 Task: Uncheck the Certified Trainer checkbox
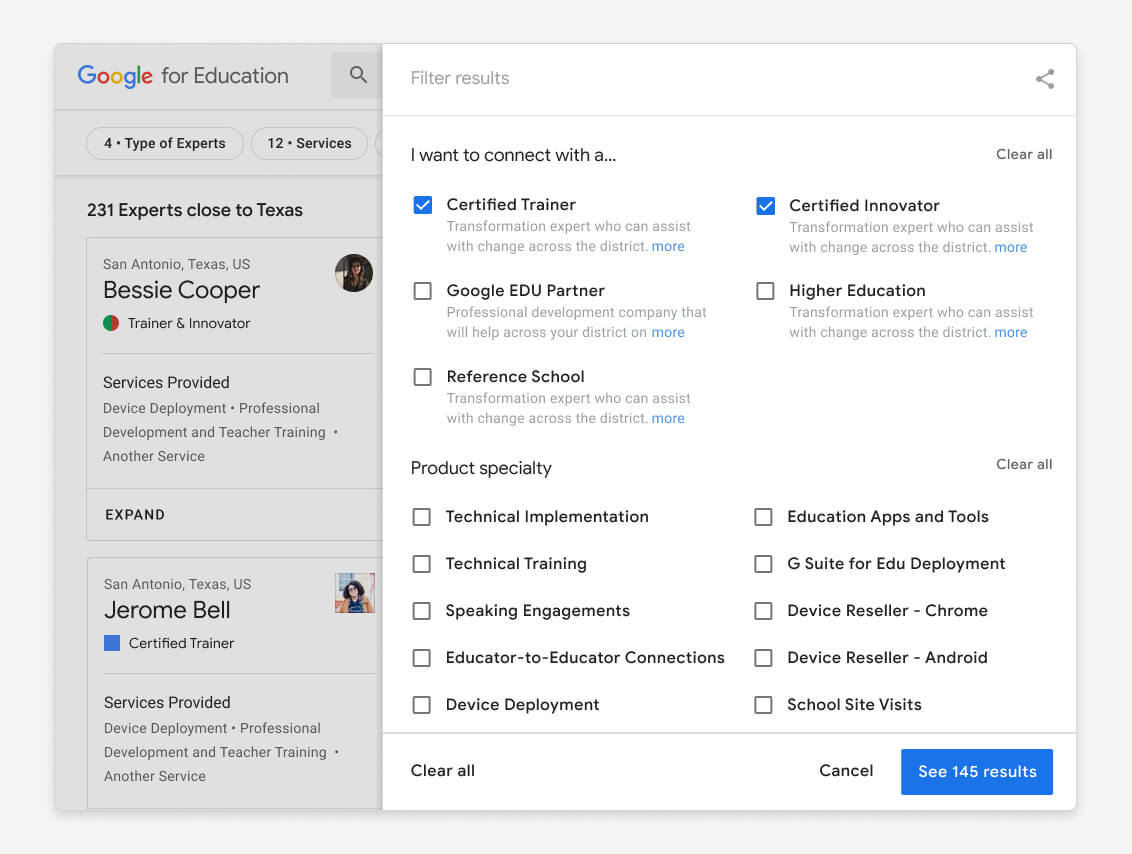pyautogui.click(x=422, y=205)
